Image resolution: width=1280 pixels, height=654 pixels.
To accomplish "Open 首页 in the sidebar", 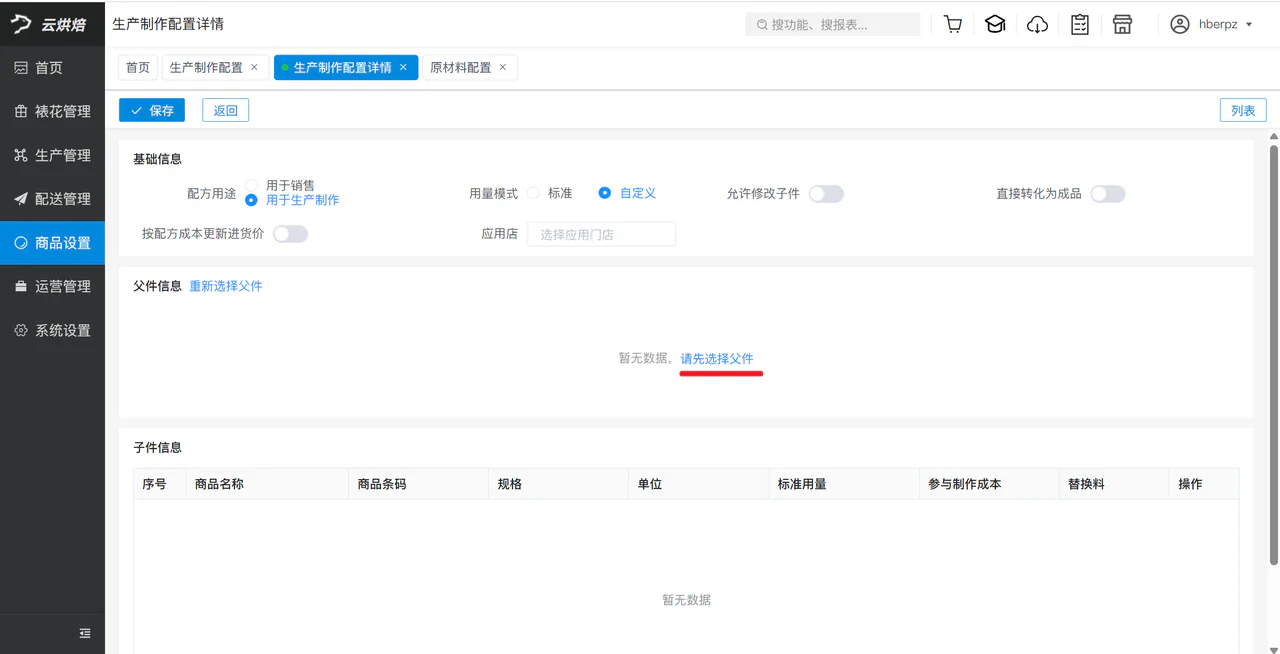I will pos(52,68).
